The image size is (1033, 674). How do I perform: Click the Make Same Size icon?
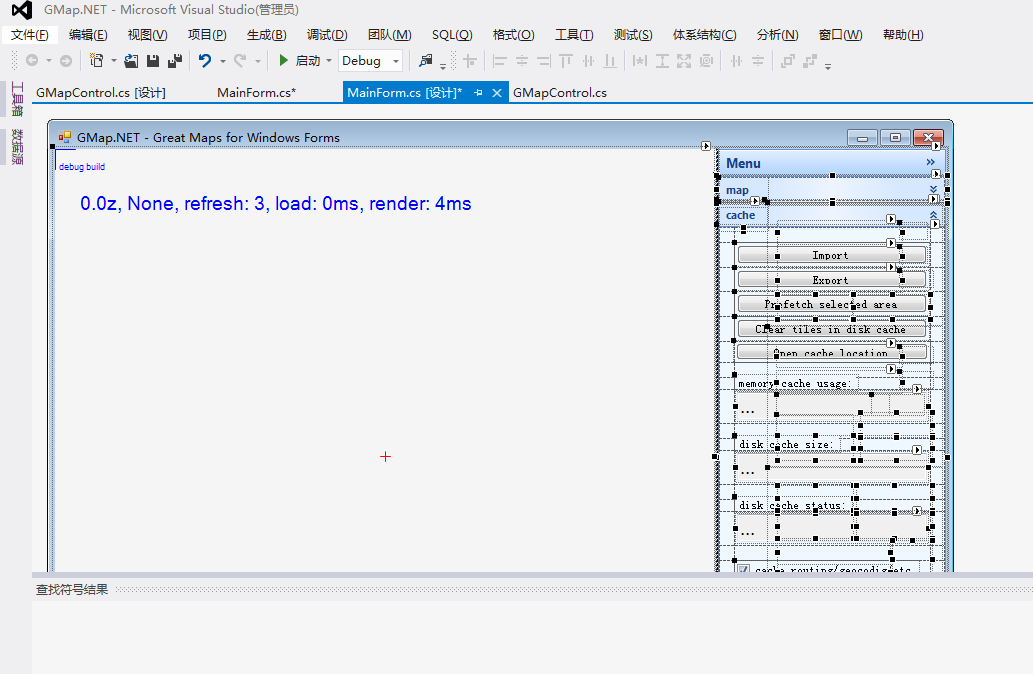point(684,61)
